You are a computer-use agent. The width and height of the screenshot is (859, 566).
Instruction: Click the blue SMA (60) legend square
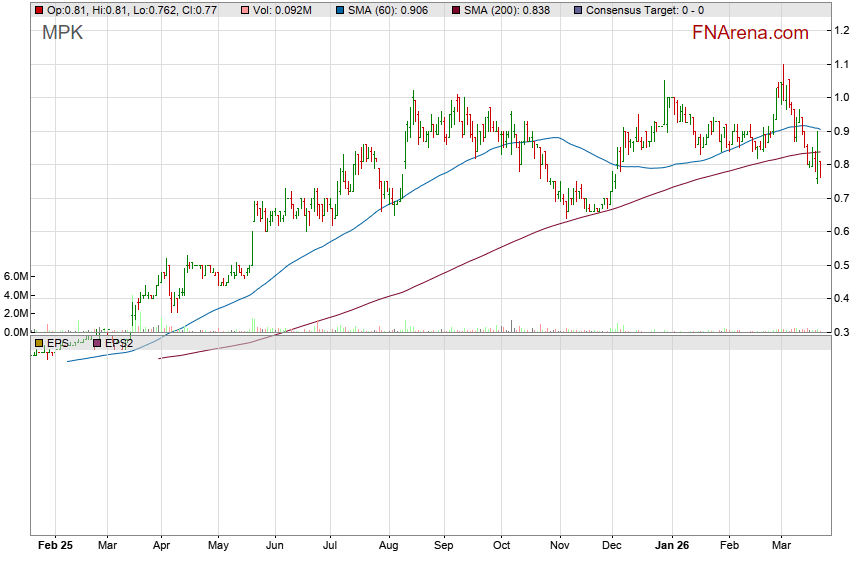coord(340,10)
